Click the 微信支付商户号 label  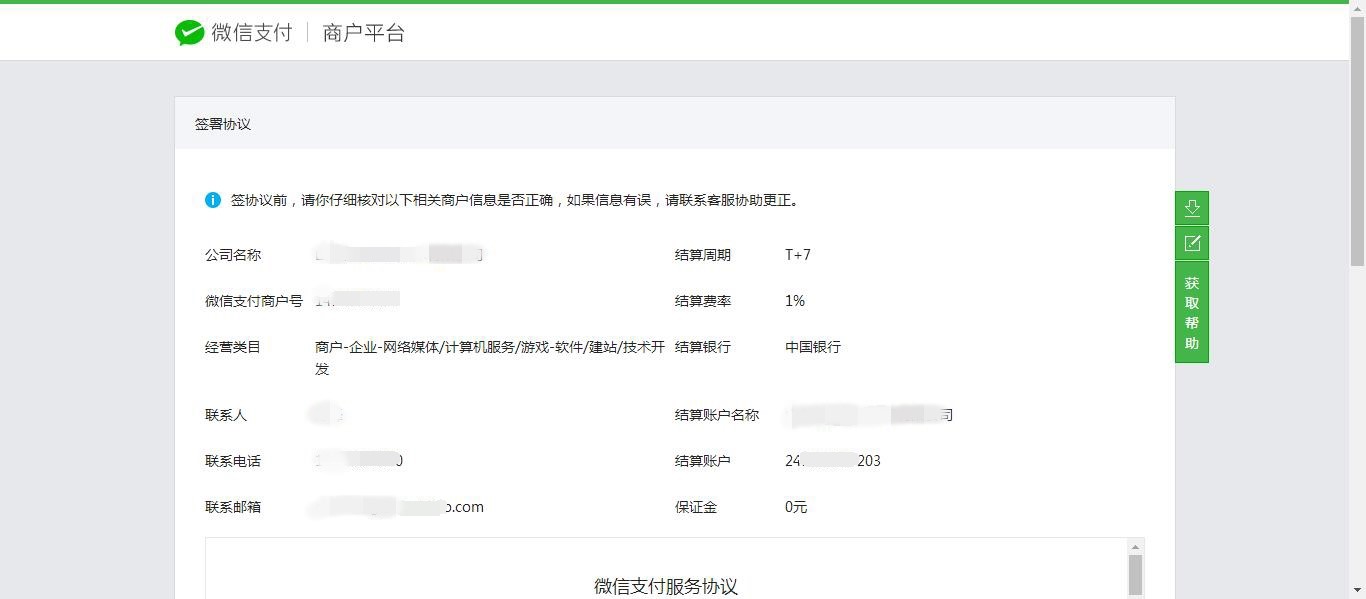(x=254, y=301)
